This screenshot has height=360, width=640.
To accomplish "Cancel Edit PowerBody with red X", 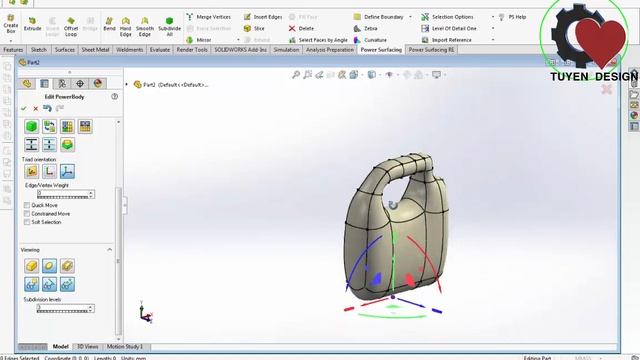I will [36, 109].
